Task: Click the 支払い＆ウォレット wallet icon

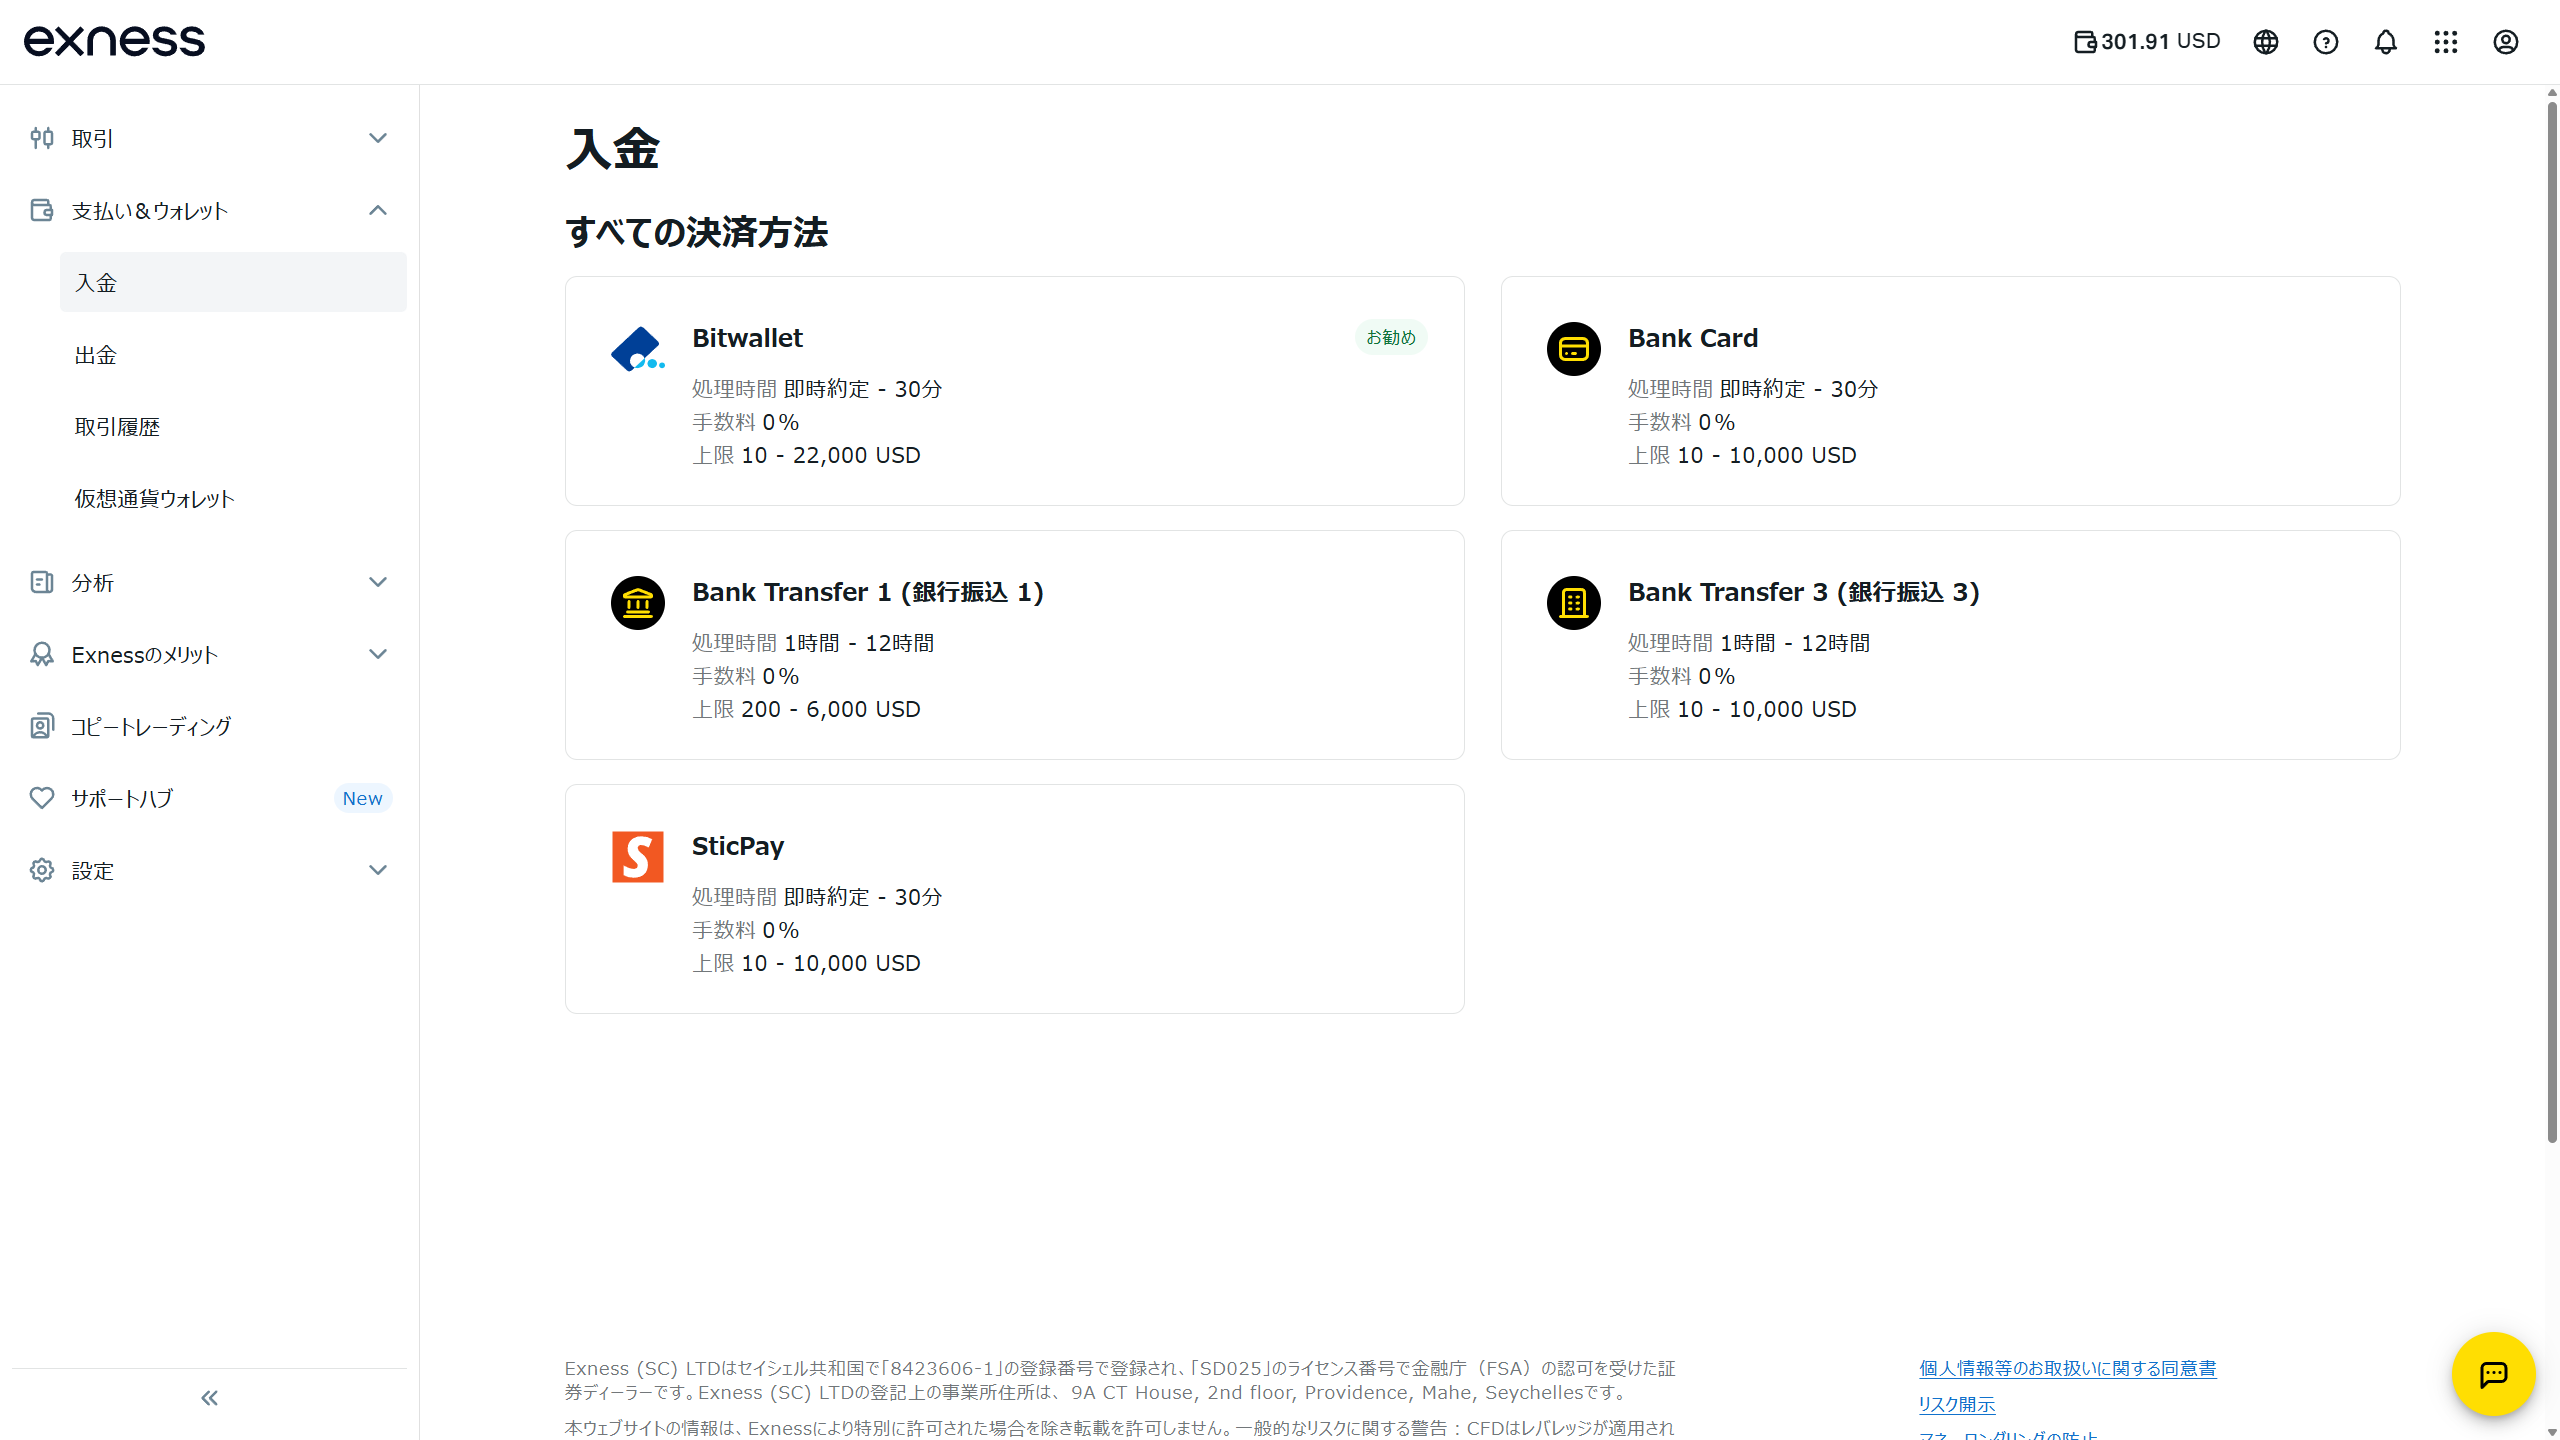Action: tap(42, 210)
